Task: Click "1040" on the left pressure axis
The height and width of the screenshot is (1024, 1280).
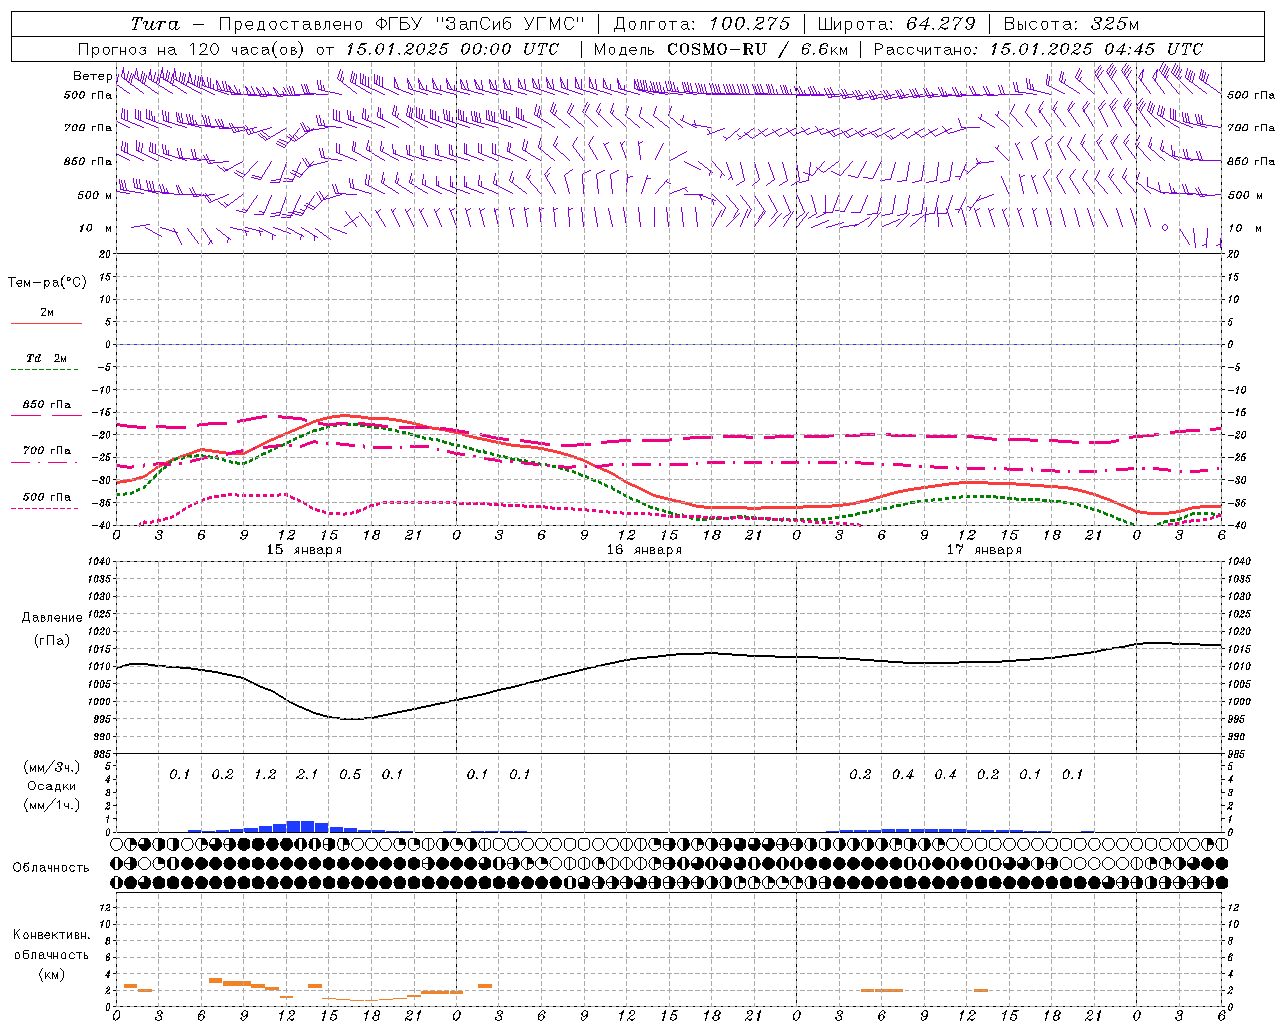Action: 98,562
